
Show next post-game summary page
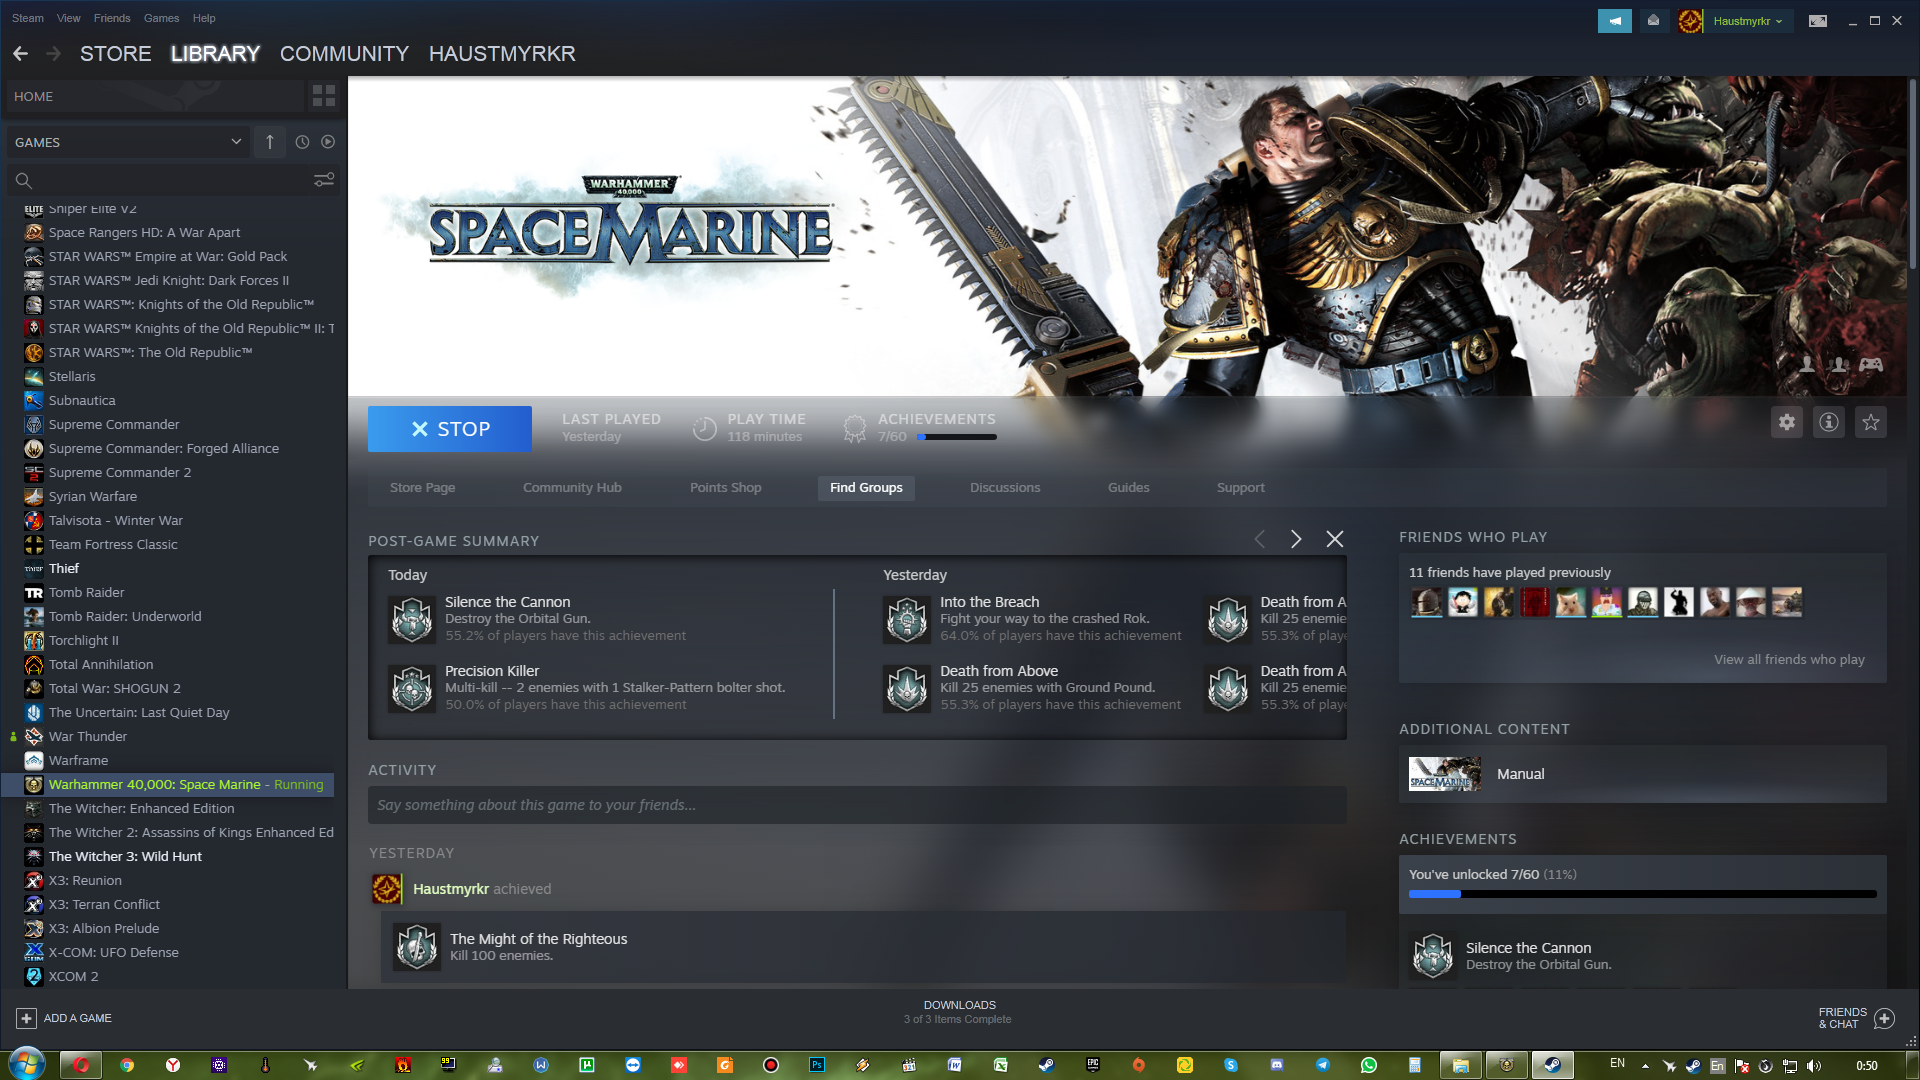point(1295,539)
